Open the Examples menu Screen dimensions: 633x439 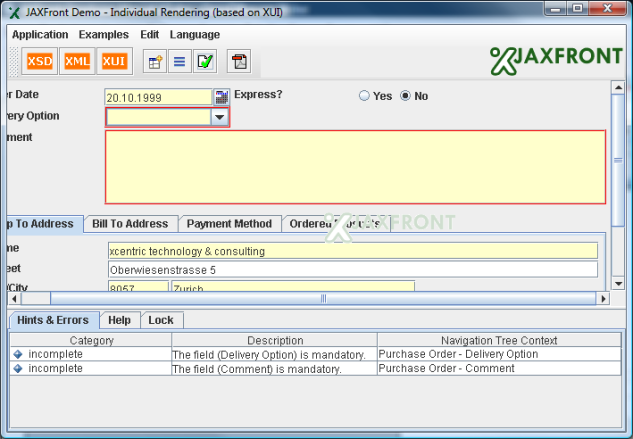[x=104, y=34]
